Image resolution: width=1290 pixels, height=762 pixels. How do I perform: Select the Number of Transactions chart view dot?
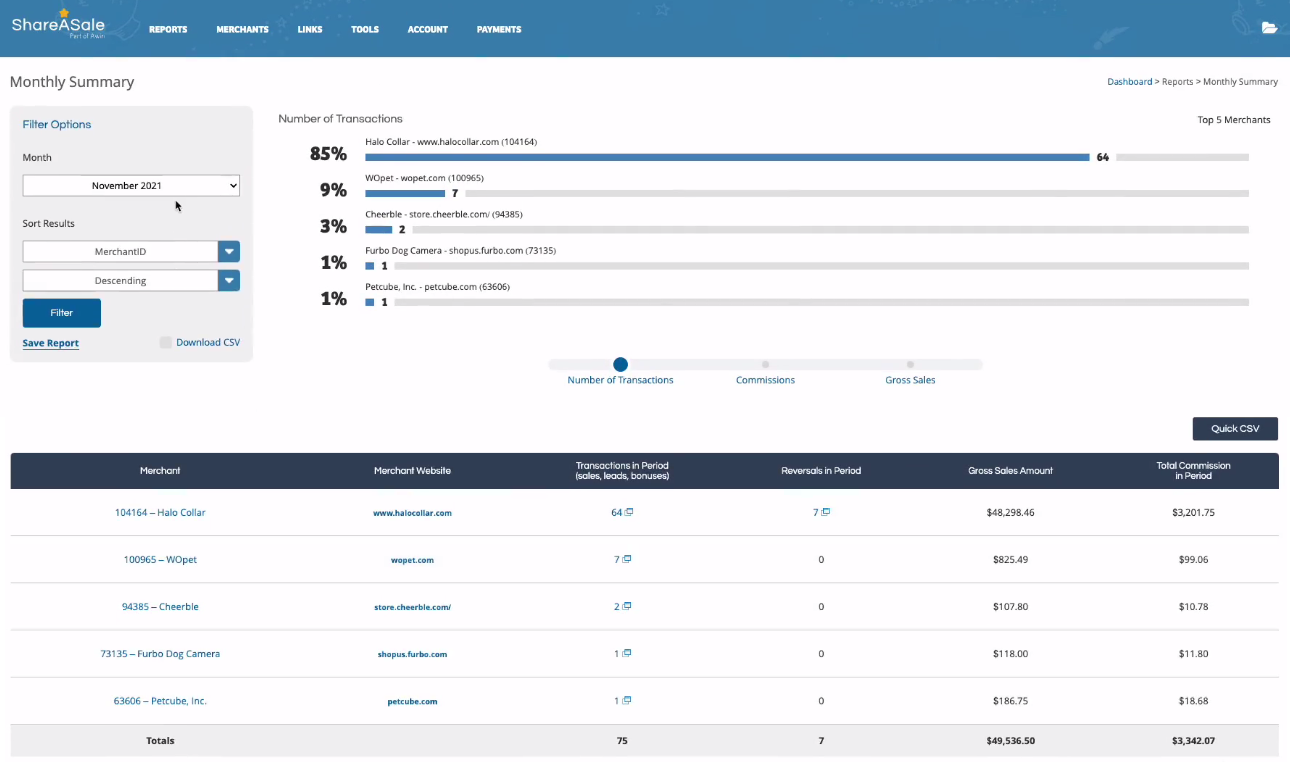click(620, 365)
